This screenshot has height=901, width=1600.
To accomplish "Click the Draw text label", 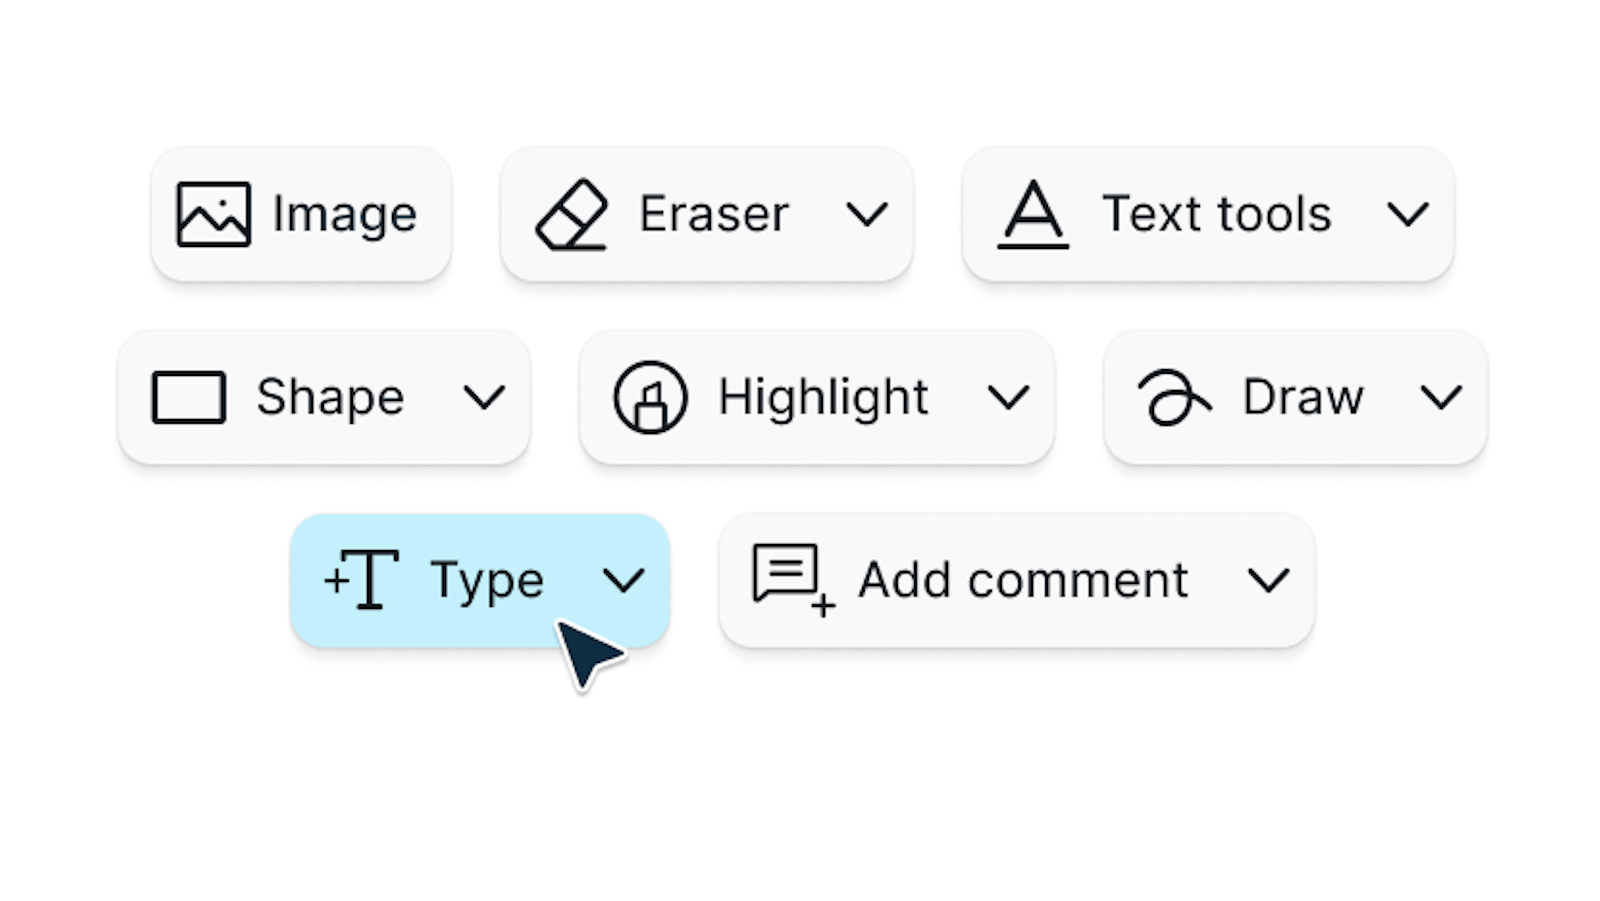I will (x=1302, y=398).
